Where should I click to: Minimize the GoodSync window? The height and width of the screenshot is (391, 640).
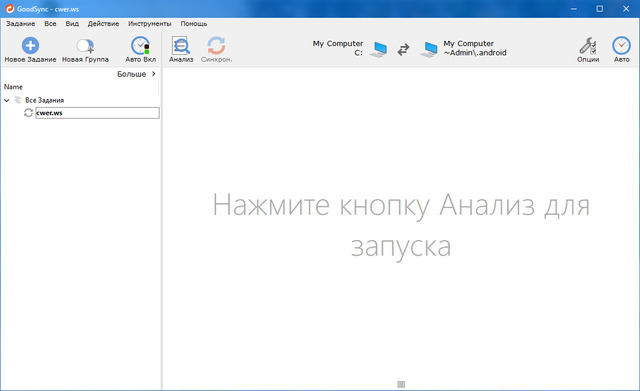tap(573, 9)
